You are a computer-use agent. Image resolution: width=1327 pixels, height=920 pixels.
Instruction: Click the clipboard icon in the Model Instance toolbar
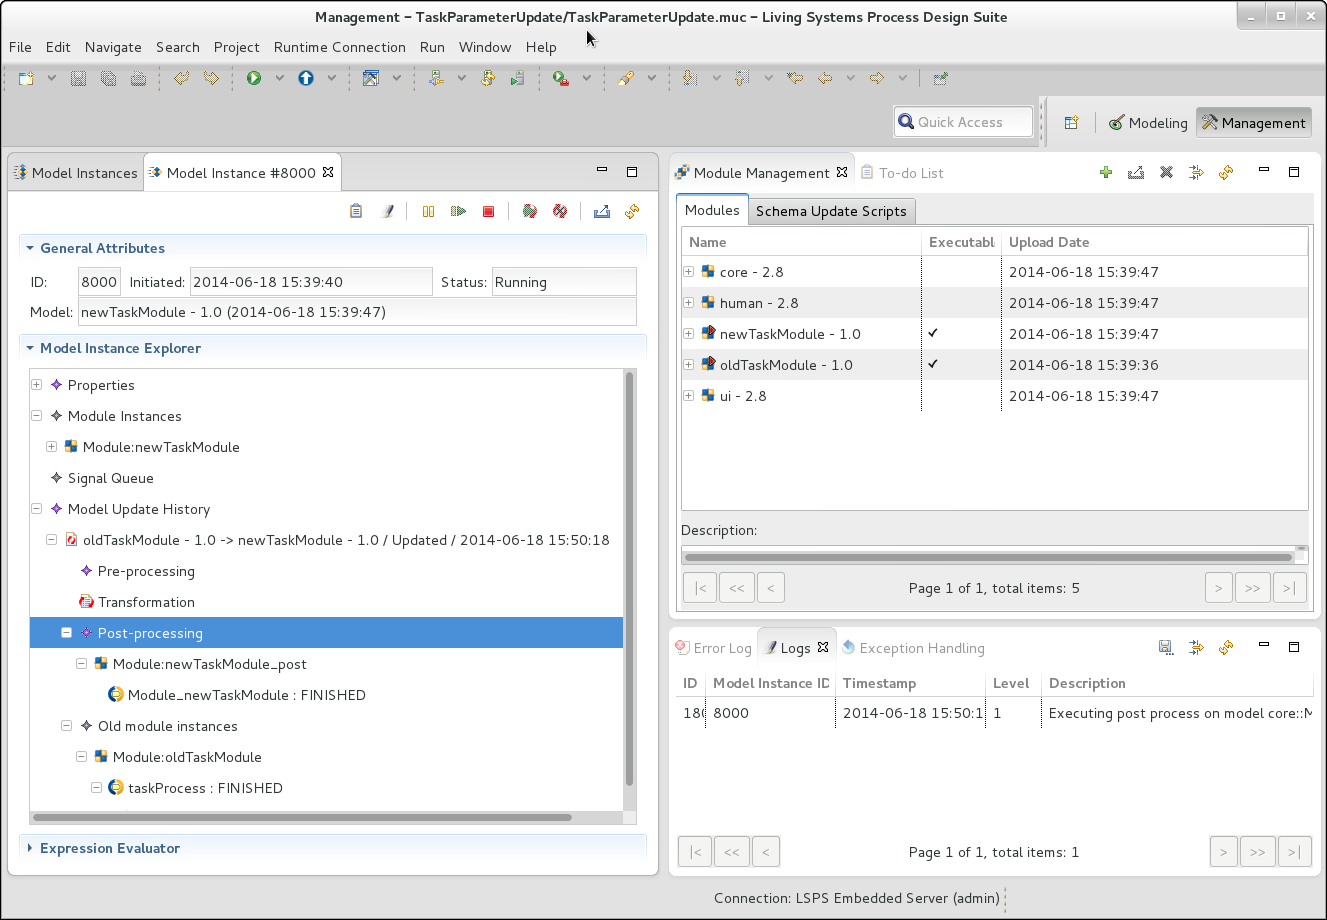[x=356, y=211]
